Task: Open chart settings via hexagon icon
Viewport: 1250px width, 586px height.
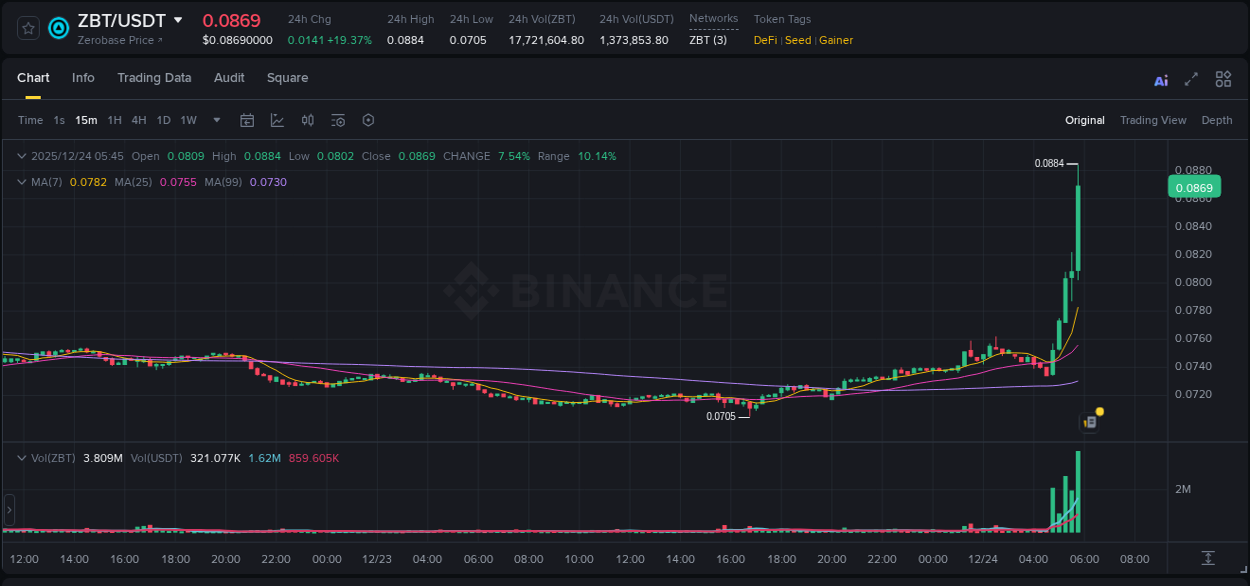Action: tap(368, 120)
